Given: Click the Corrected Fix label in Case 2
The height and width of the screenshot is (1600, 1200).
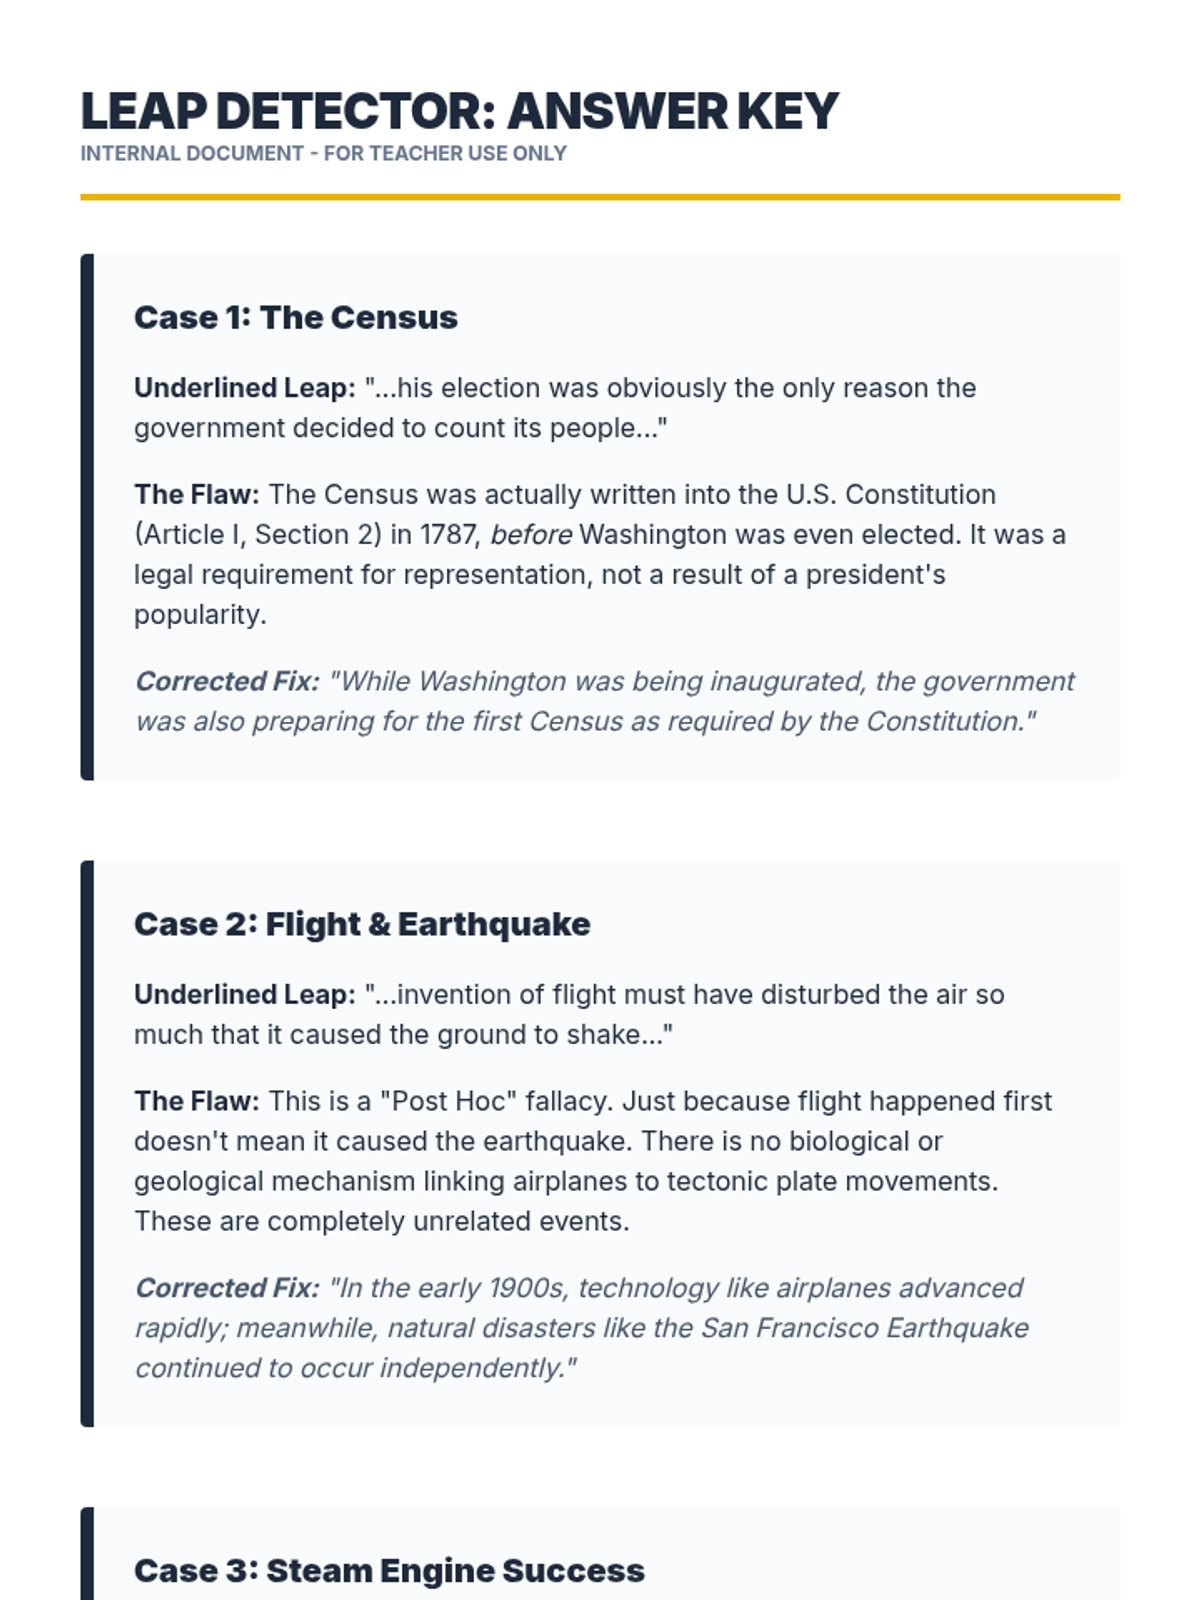Looking at the screenshot, I should [227, 1288].
